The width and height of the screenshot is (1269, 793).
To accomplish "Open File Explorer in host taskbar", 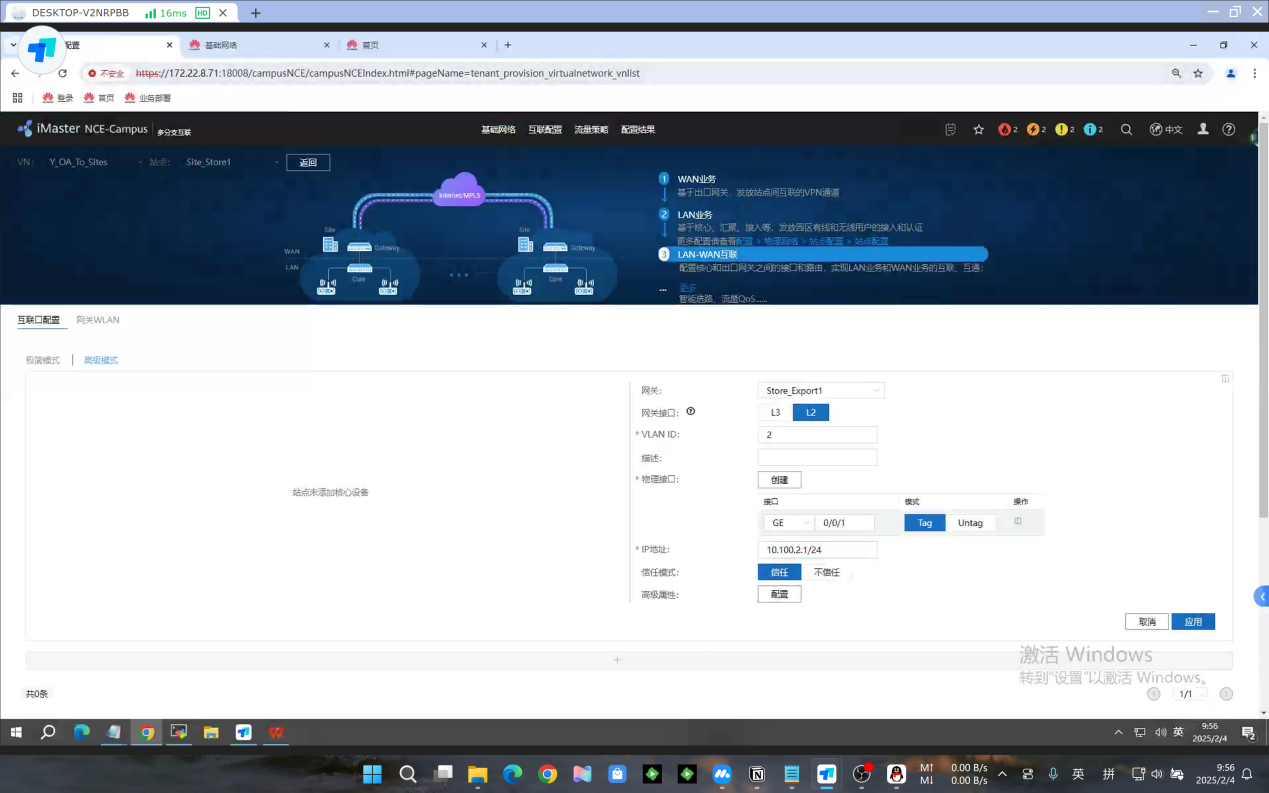I will tap(477, 774).
